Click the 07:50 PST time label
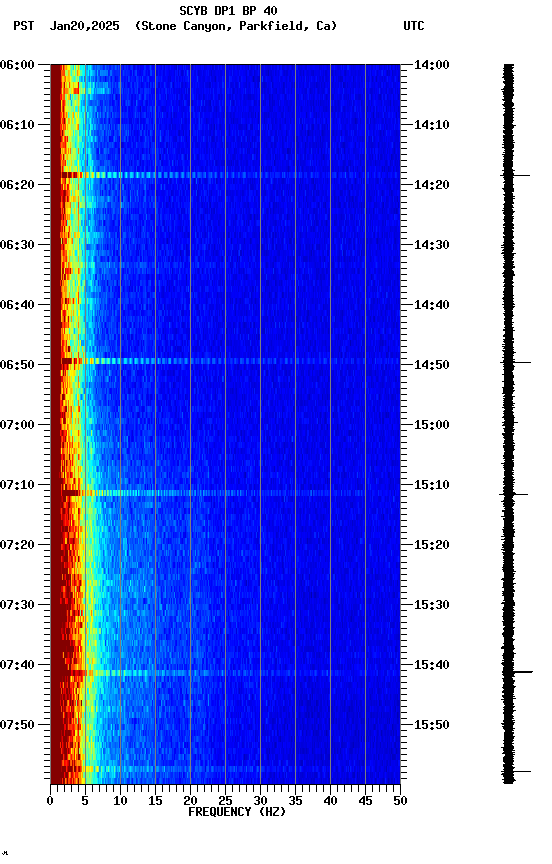Viewport: 552px width, 864px height. (17, 725)
